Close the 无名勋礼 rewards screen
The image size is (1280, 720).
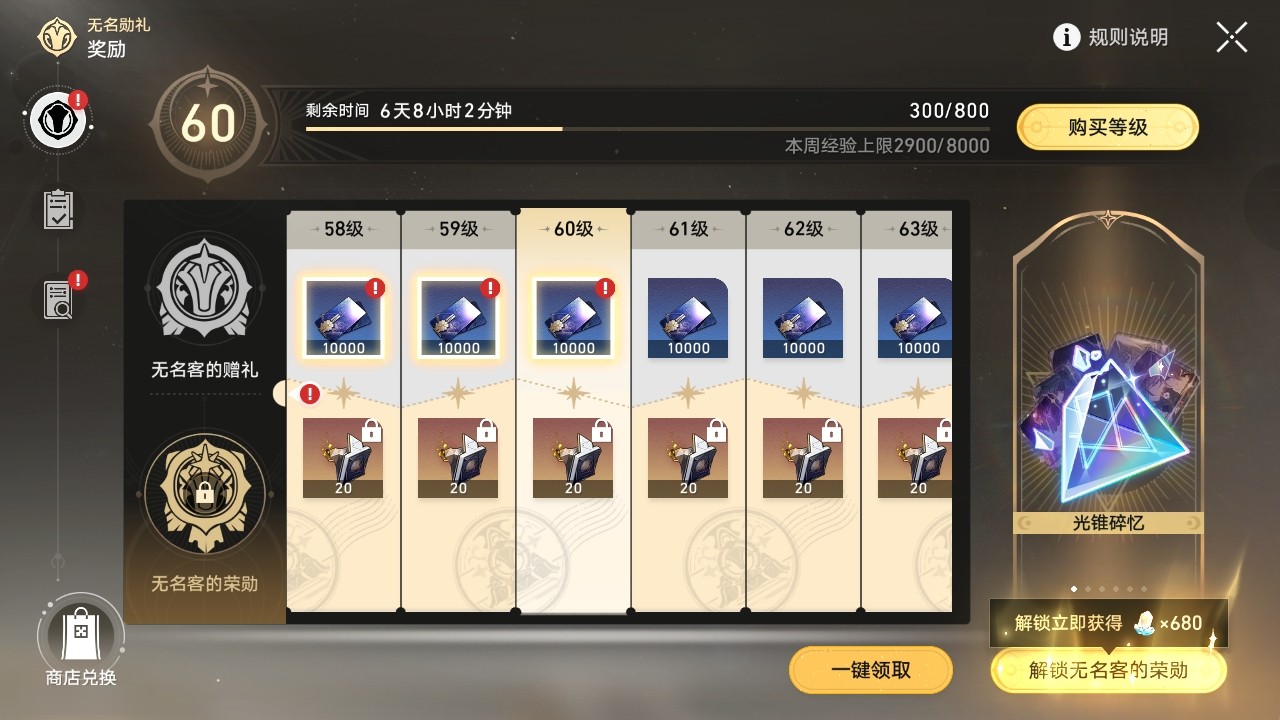tap(1231, 38)
